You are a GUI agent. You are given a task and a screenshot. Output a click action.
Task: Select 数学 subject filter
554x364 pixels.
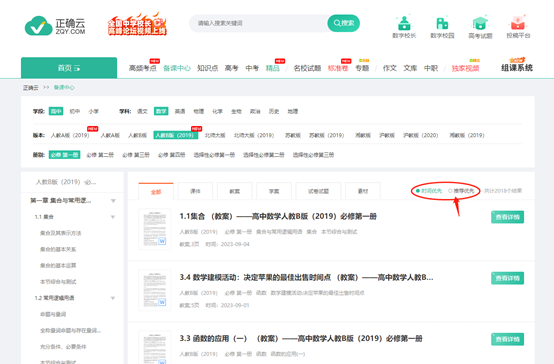[x=161, y=111]
